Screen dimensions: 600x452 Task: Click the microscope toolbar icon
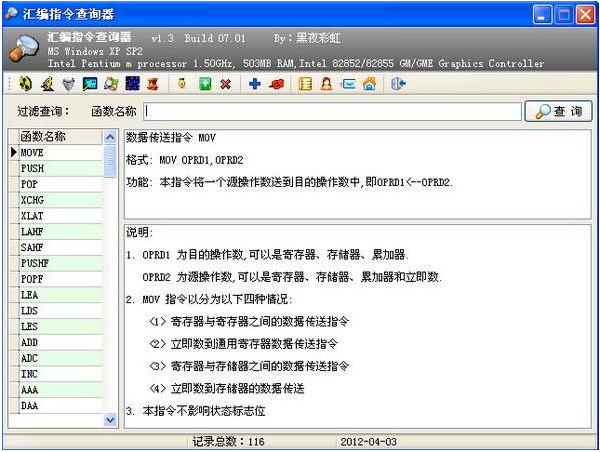47,83
